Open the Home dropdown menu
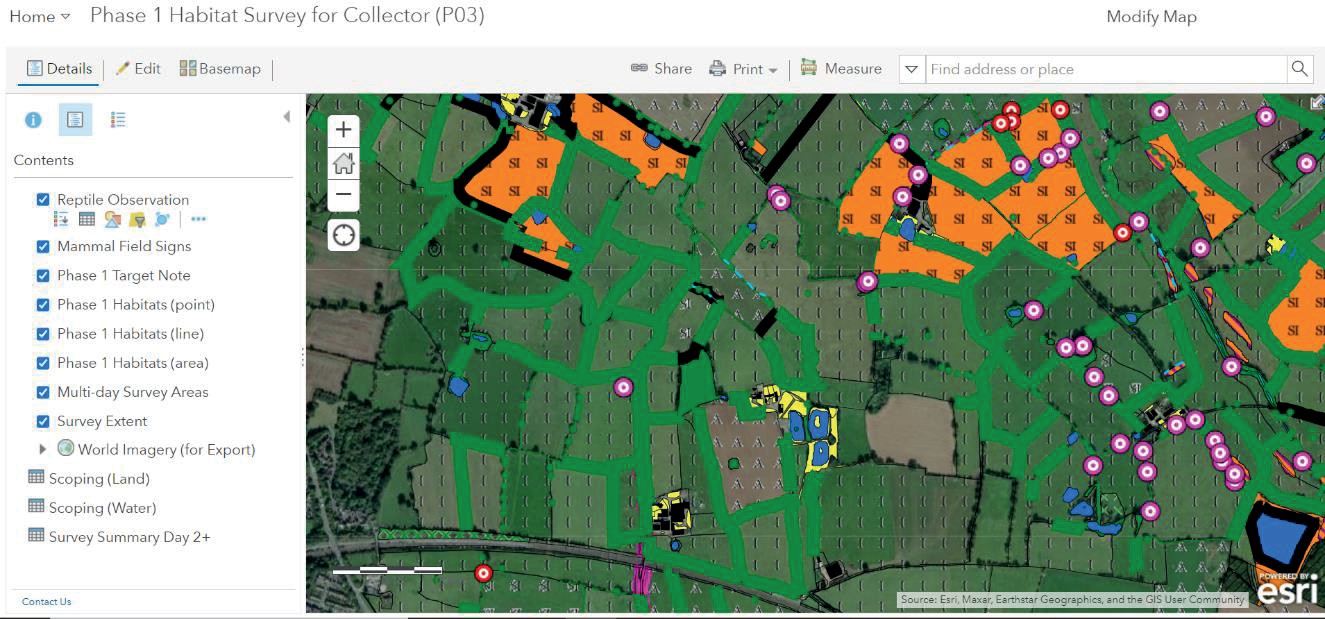The width and height of the screenshot is (1325, 619). tap(40, 17)
